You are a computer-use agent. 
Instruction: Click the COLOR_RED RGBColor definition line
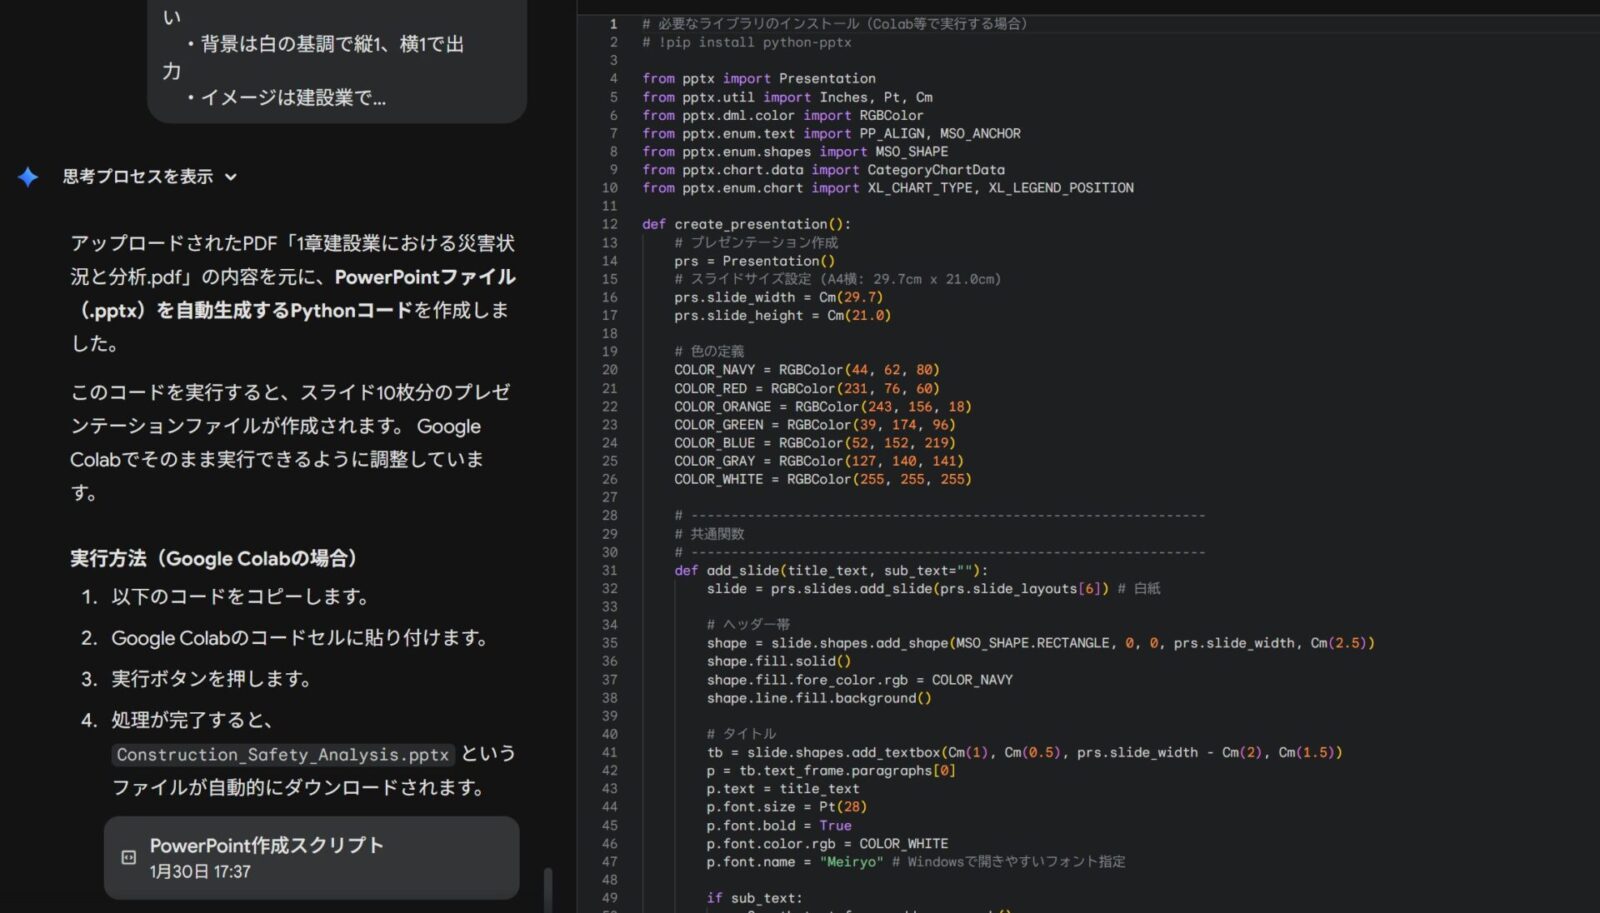805,388
